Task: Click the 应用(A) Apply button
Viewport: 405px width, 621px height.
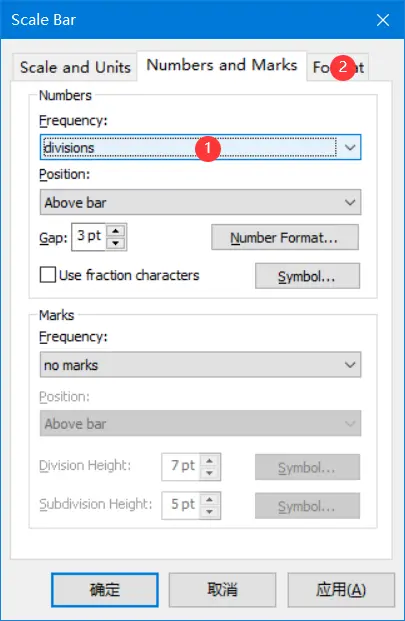Action: pyautogui.click(x=341, y=590)
